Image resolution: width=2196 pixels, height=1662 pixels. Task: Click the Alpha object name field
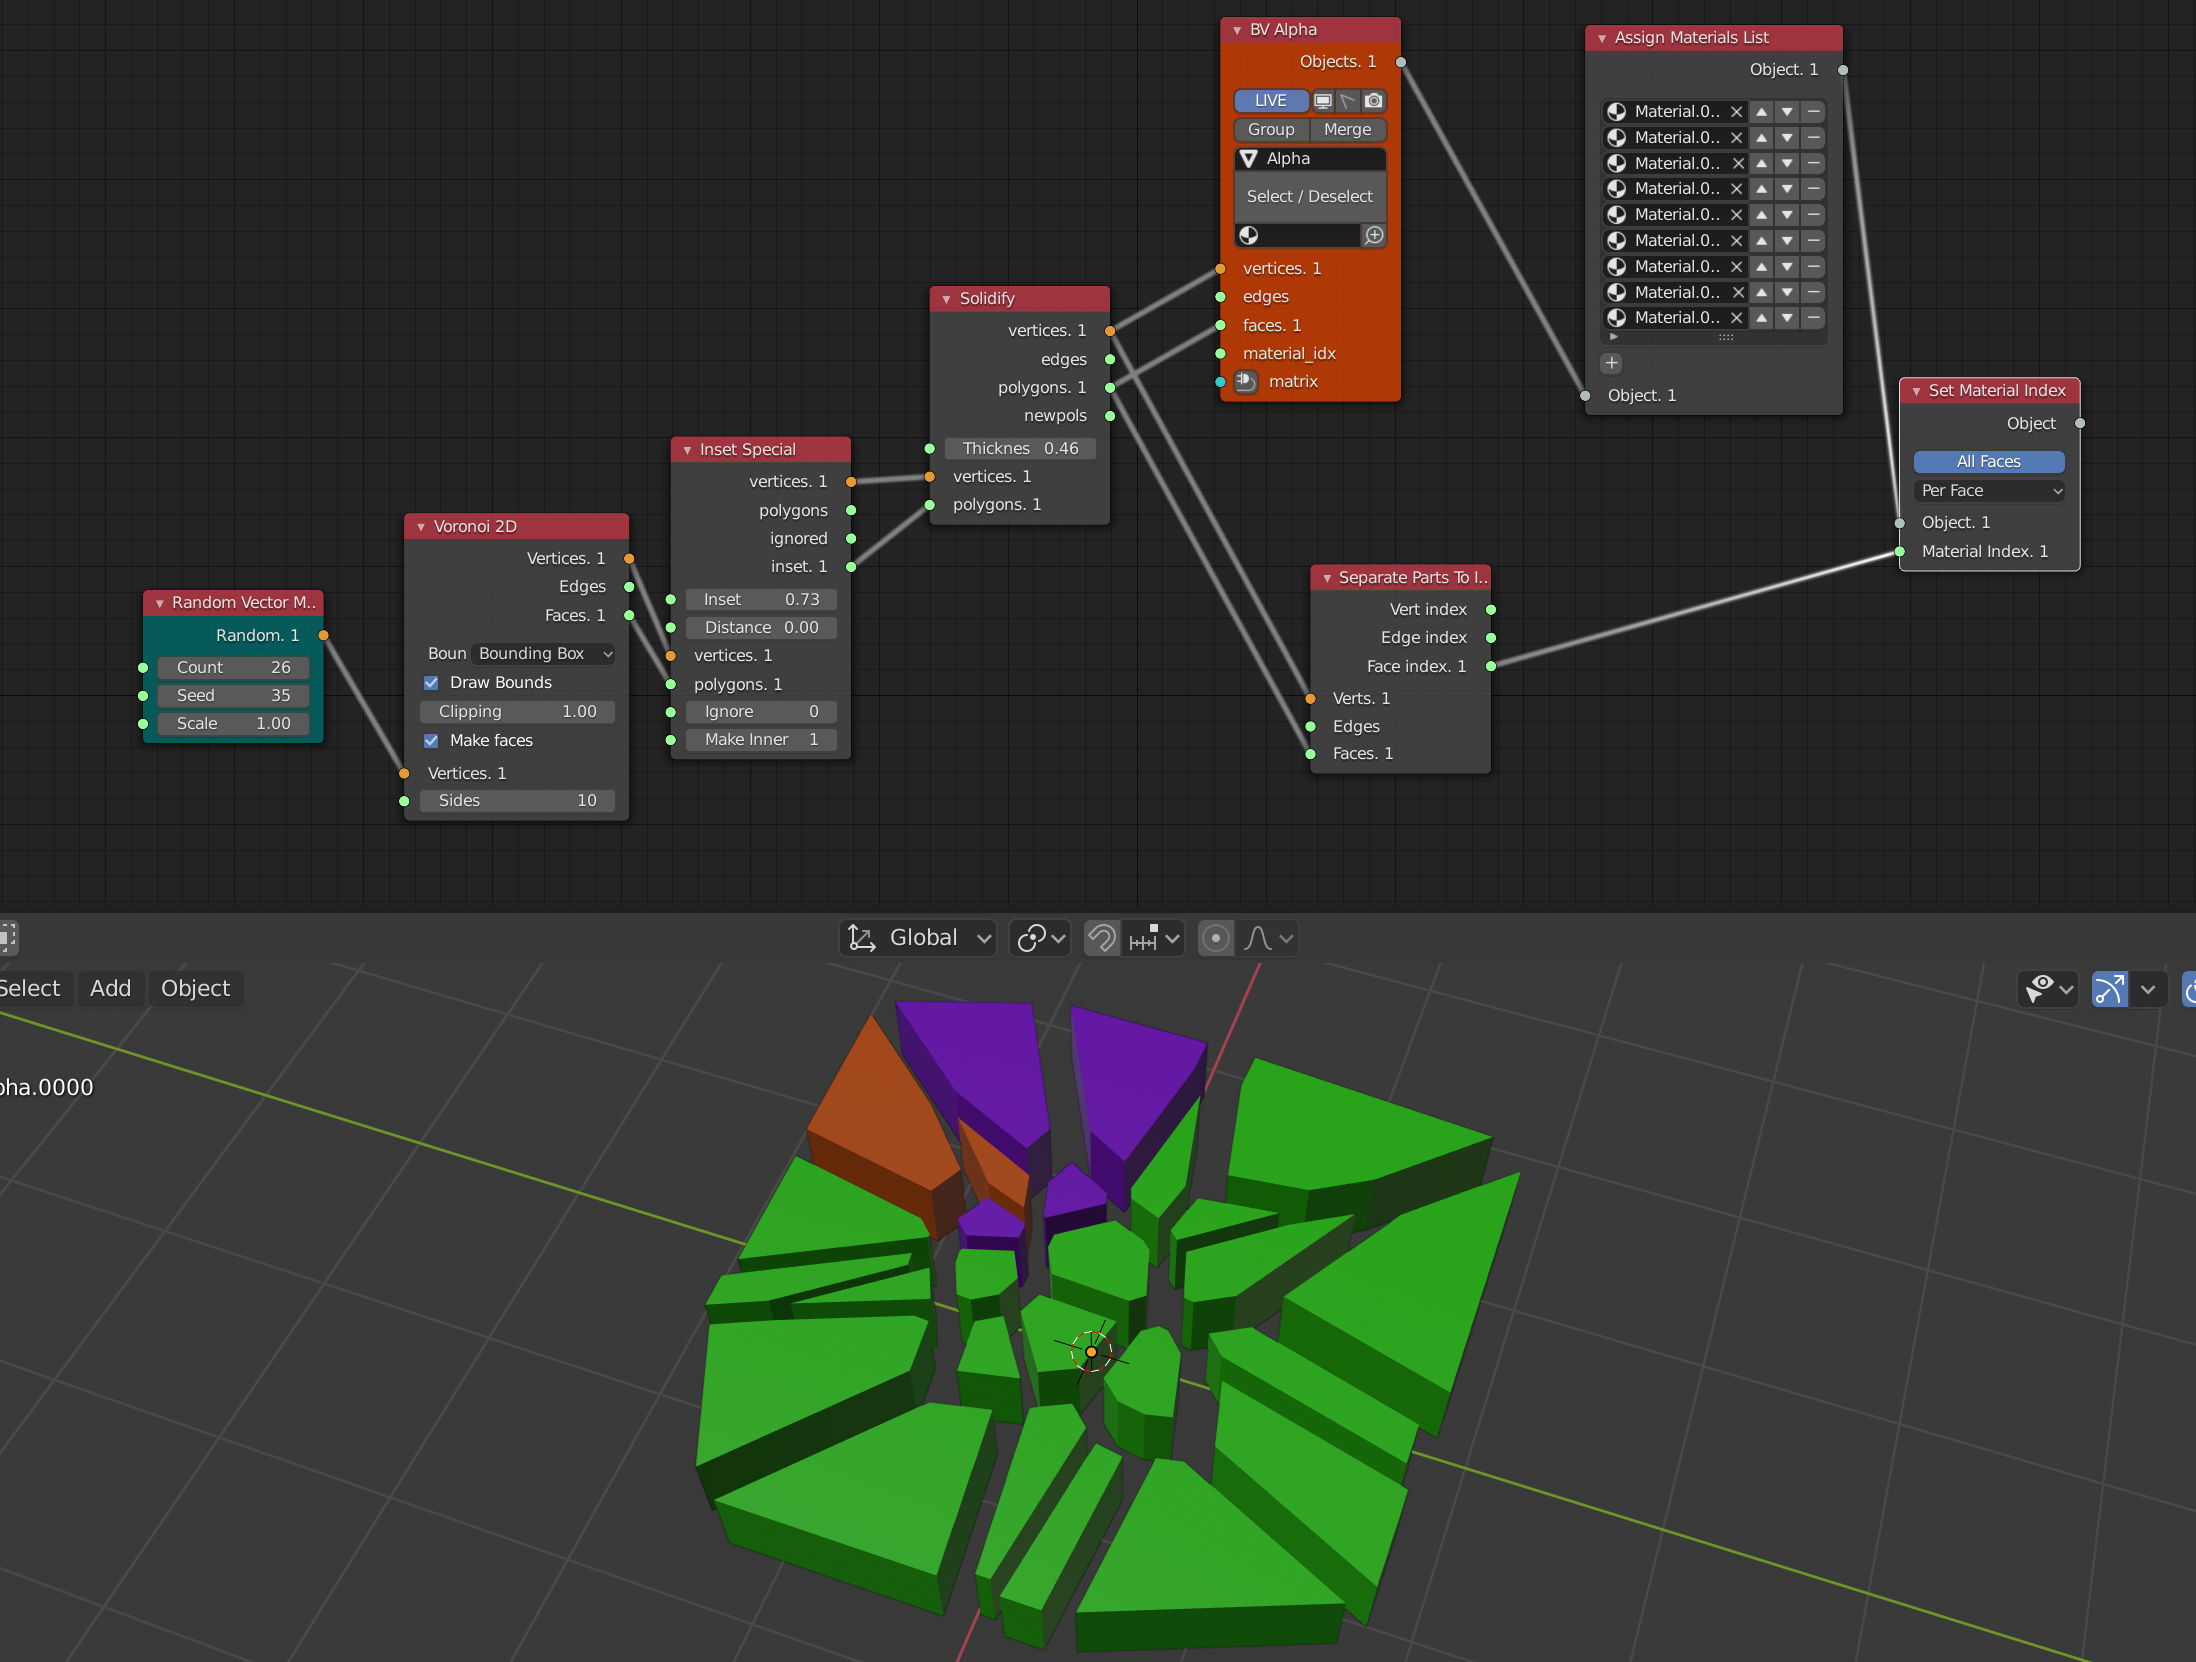point(1311,159)
